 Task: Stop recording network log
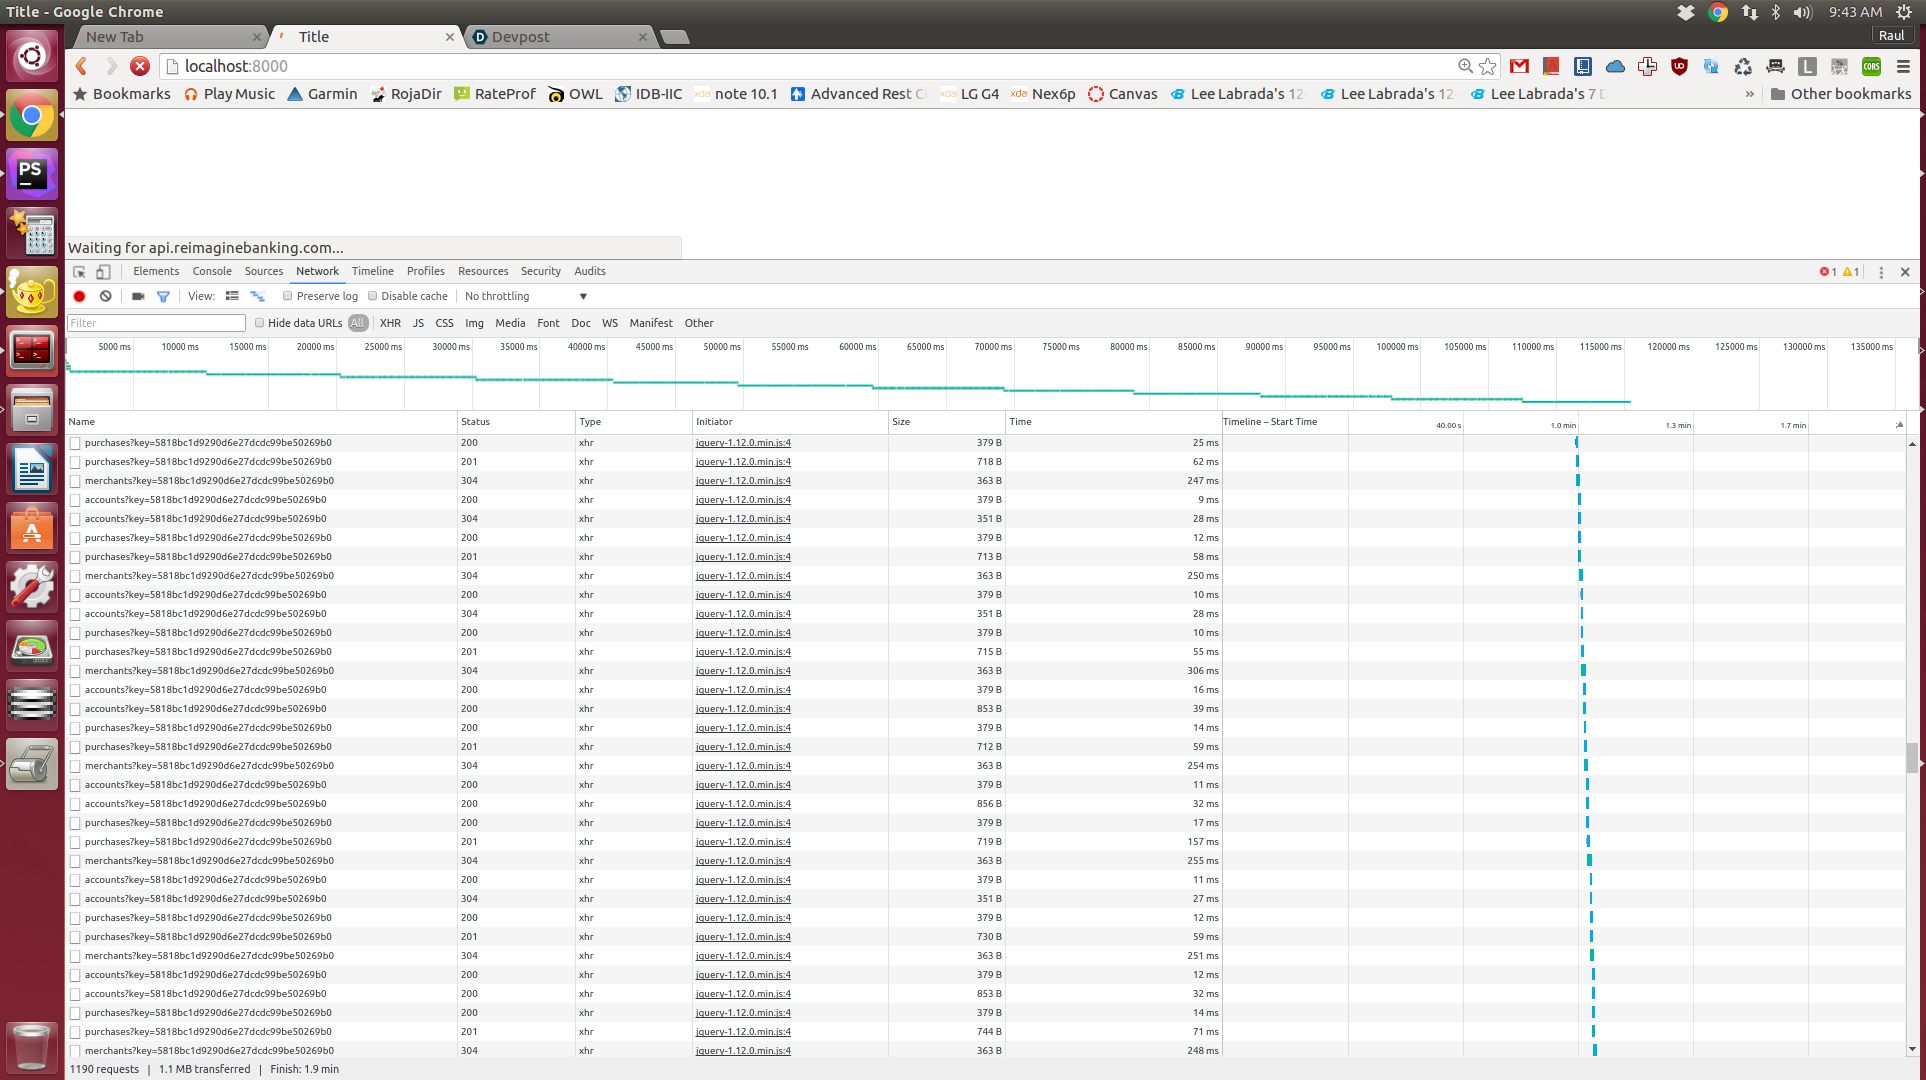coord(79,296)
